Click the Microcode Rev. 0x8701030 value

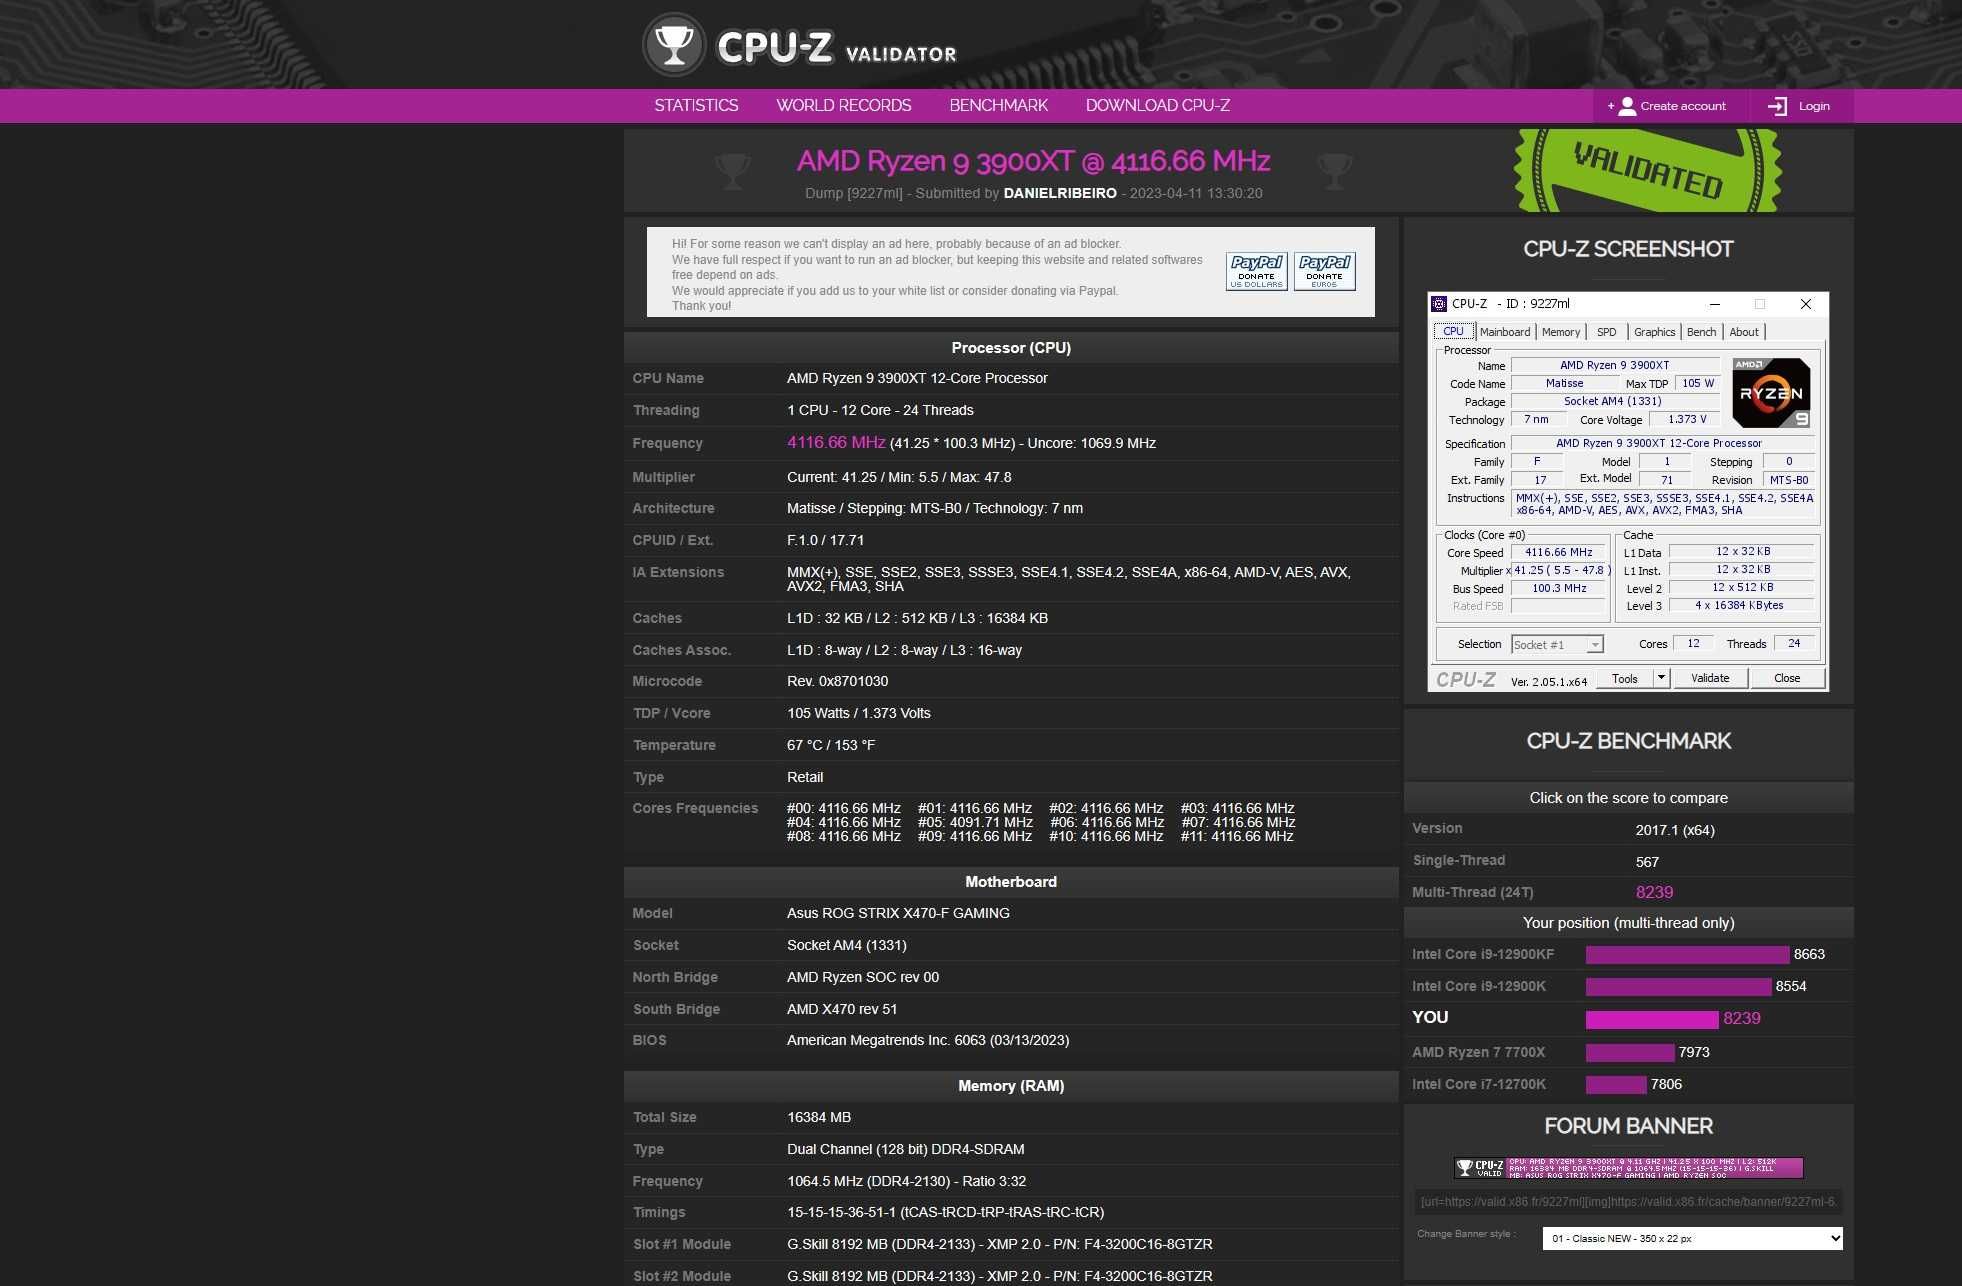coord(837,681)
